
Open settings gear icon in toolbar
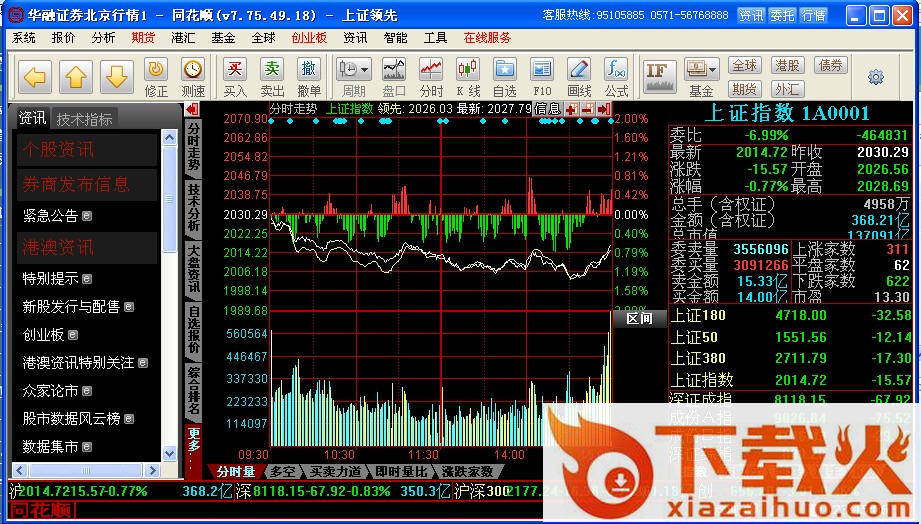click(875, 77)
